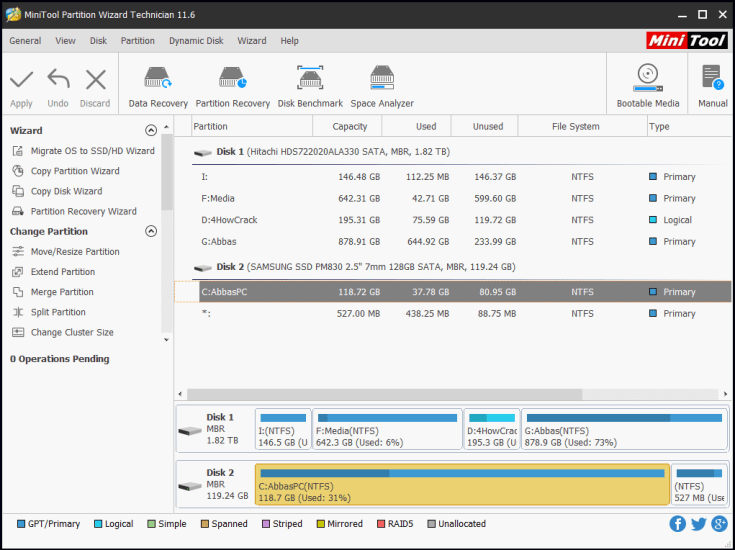Click the left sidebar scroll-down arrow
This screenshot has height=550, width=735.
[166, 340]
